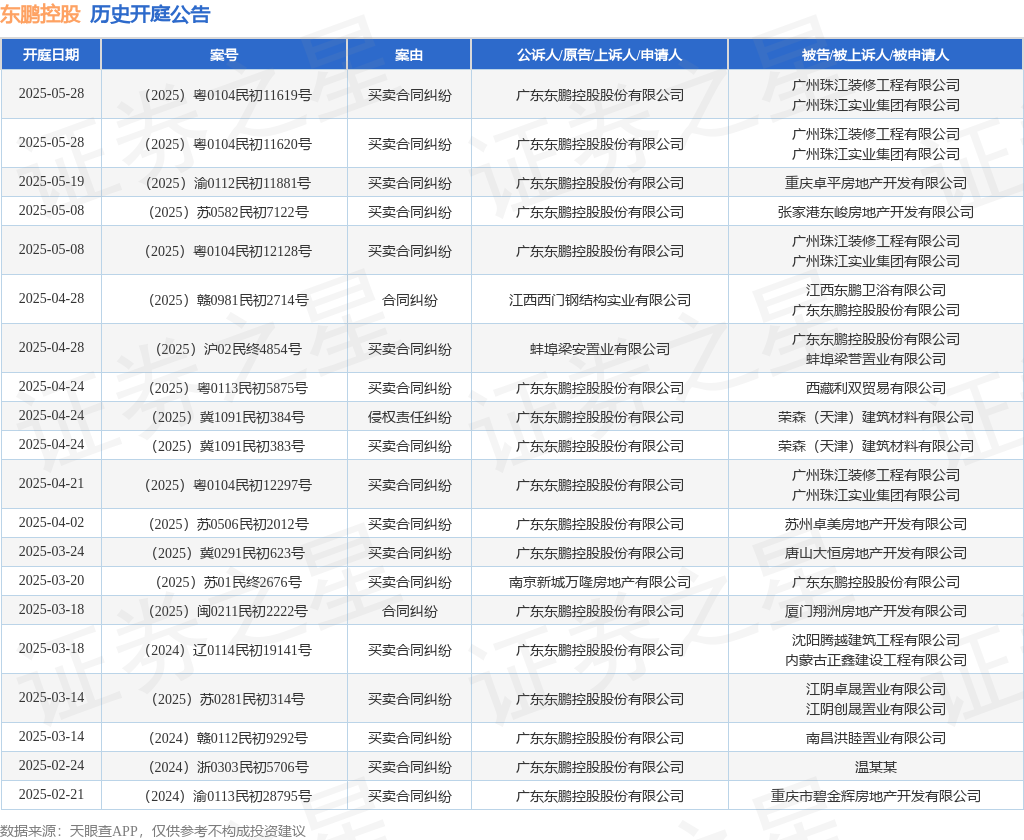Click case number 冀1091民初383号

pos(252,447)
